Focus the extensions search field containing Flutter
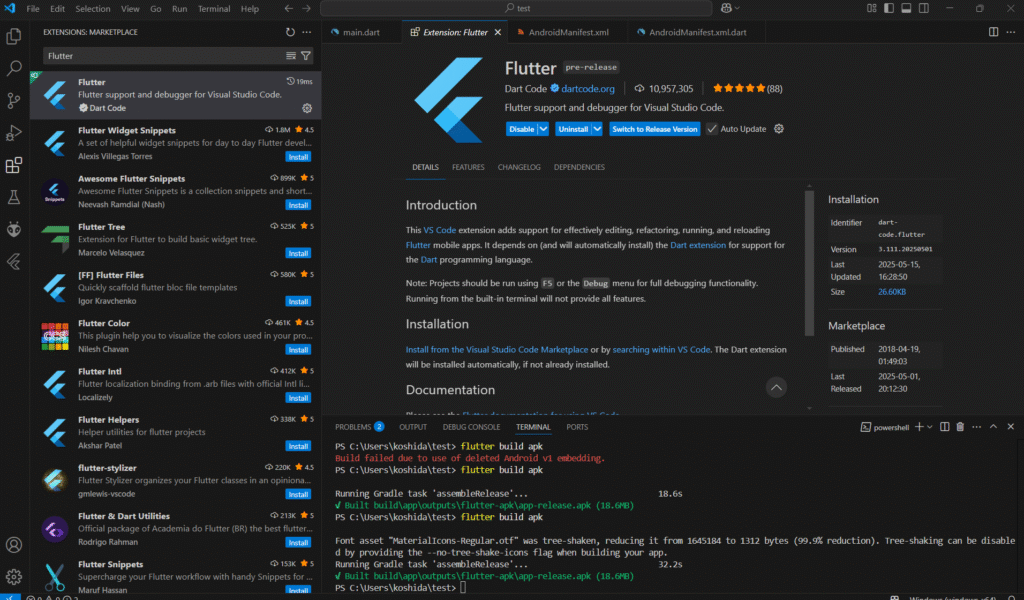Viewport: 1024px width, 600px height. pyautogui.click(x=163, y=56)
